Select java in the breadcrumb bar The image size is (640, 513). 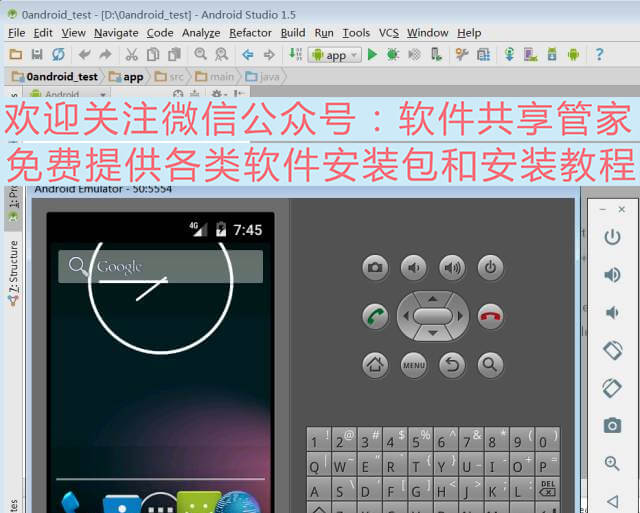click(x=262, y=76)
